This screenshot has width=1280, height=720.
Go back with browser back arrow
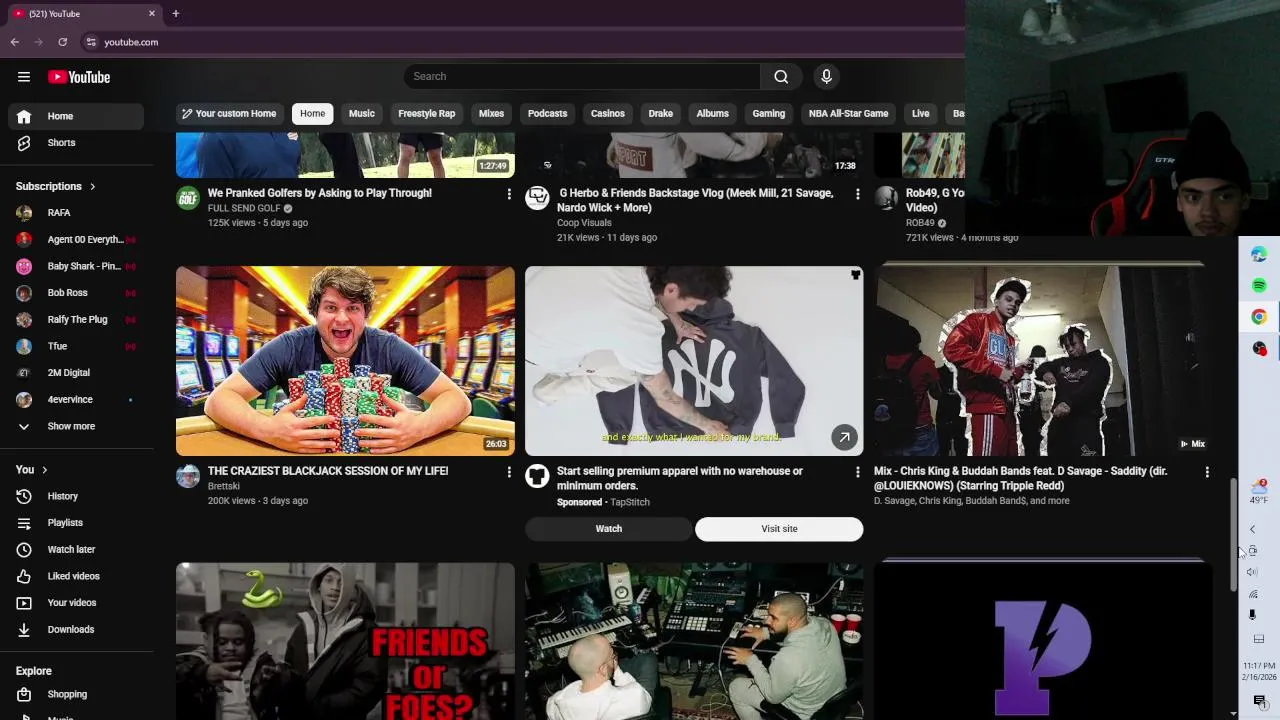point(15,42)
